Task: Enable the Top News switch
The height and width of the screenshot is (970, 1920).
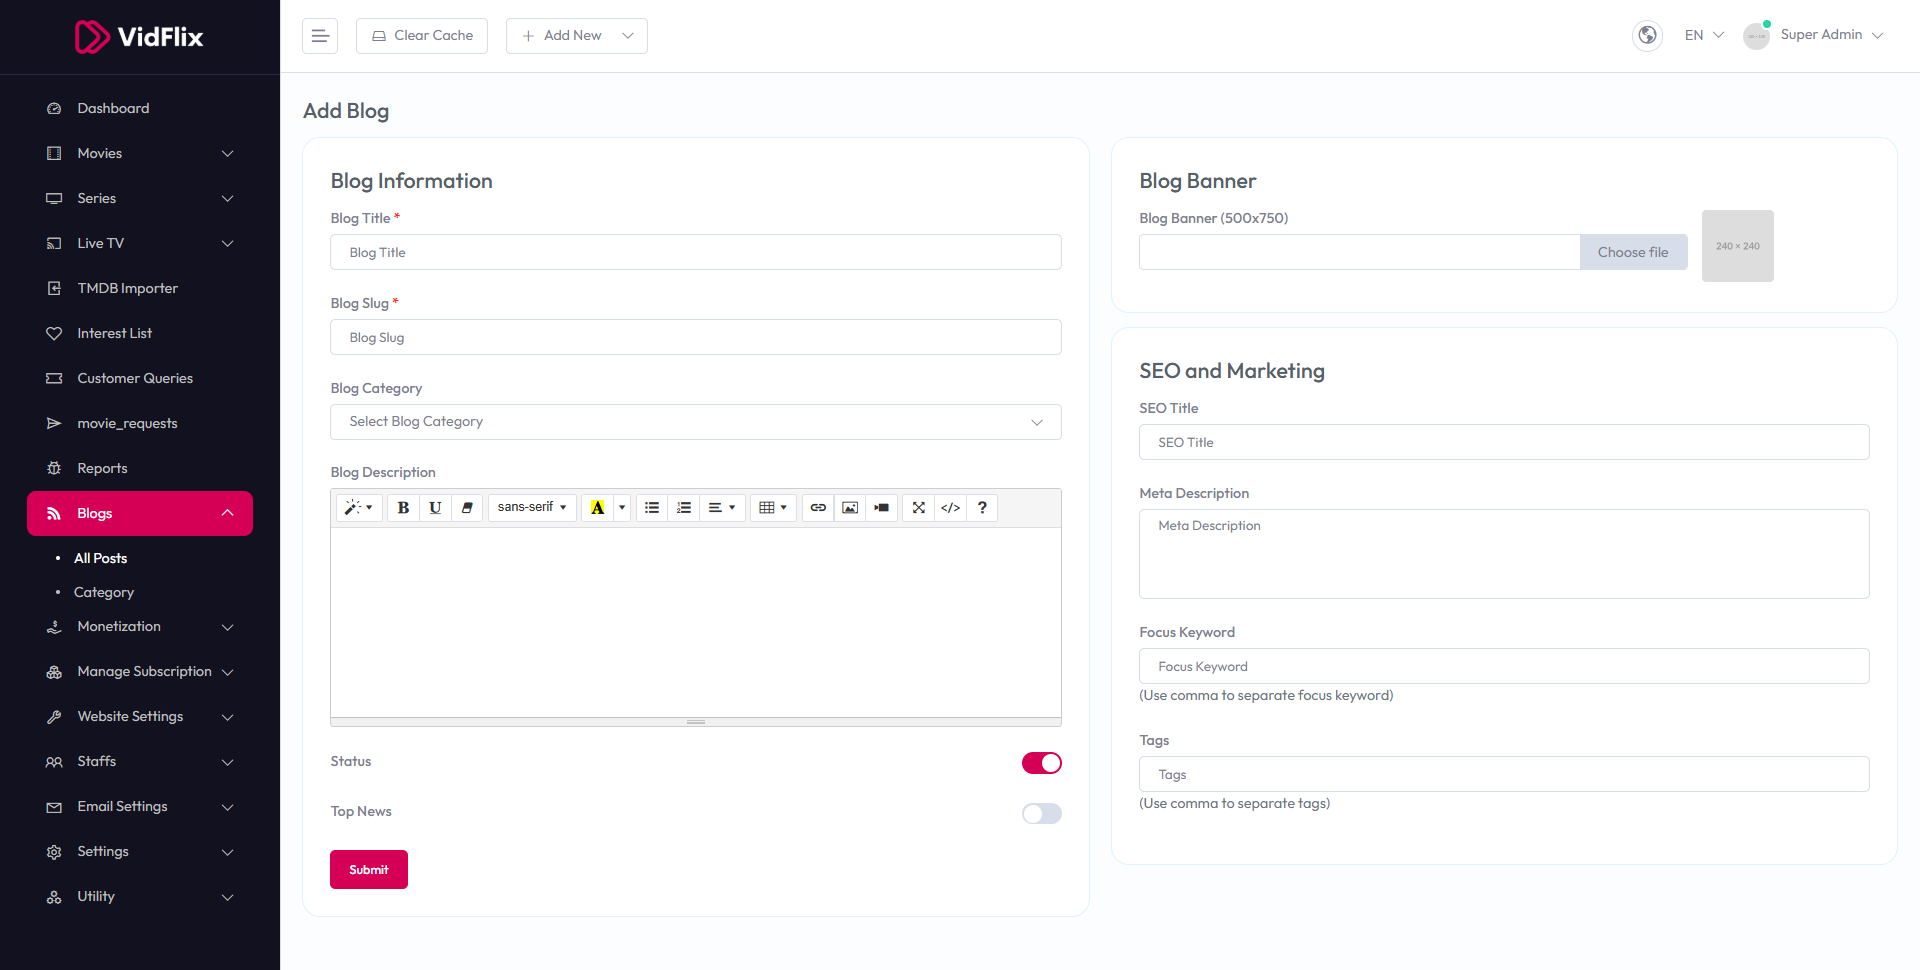Action: coord(1041,813)
